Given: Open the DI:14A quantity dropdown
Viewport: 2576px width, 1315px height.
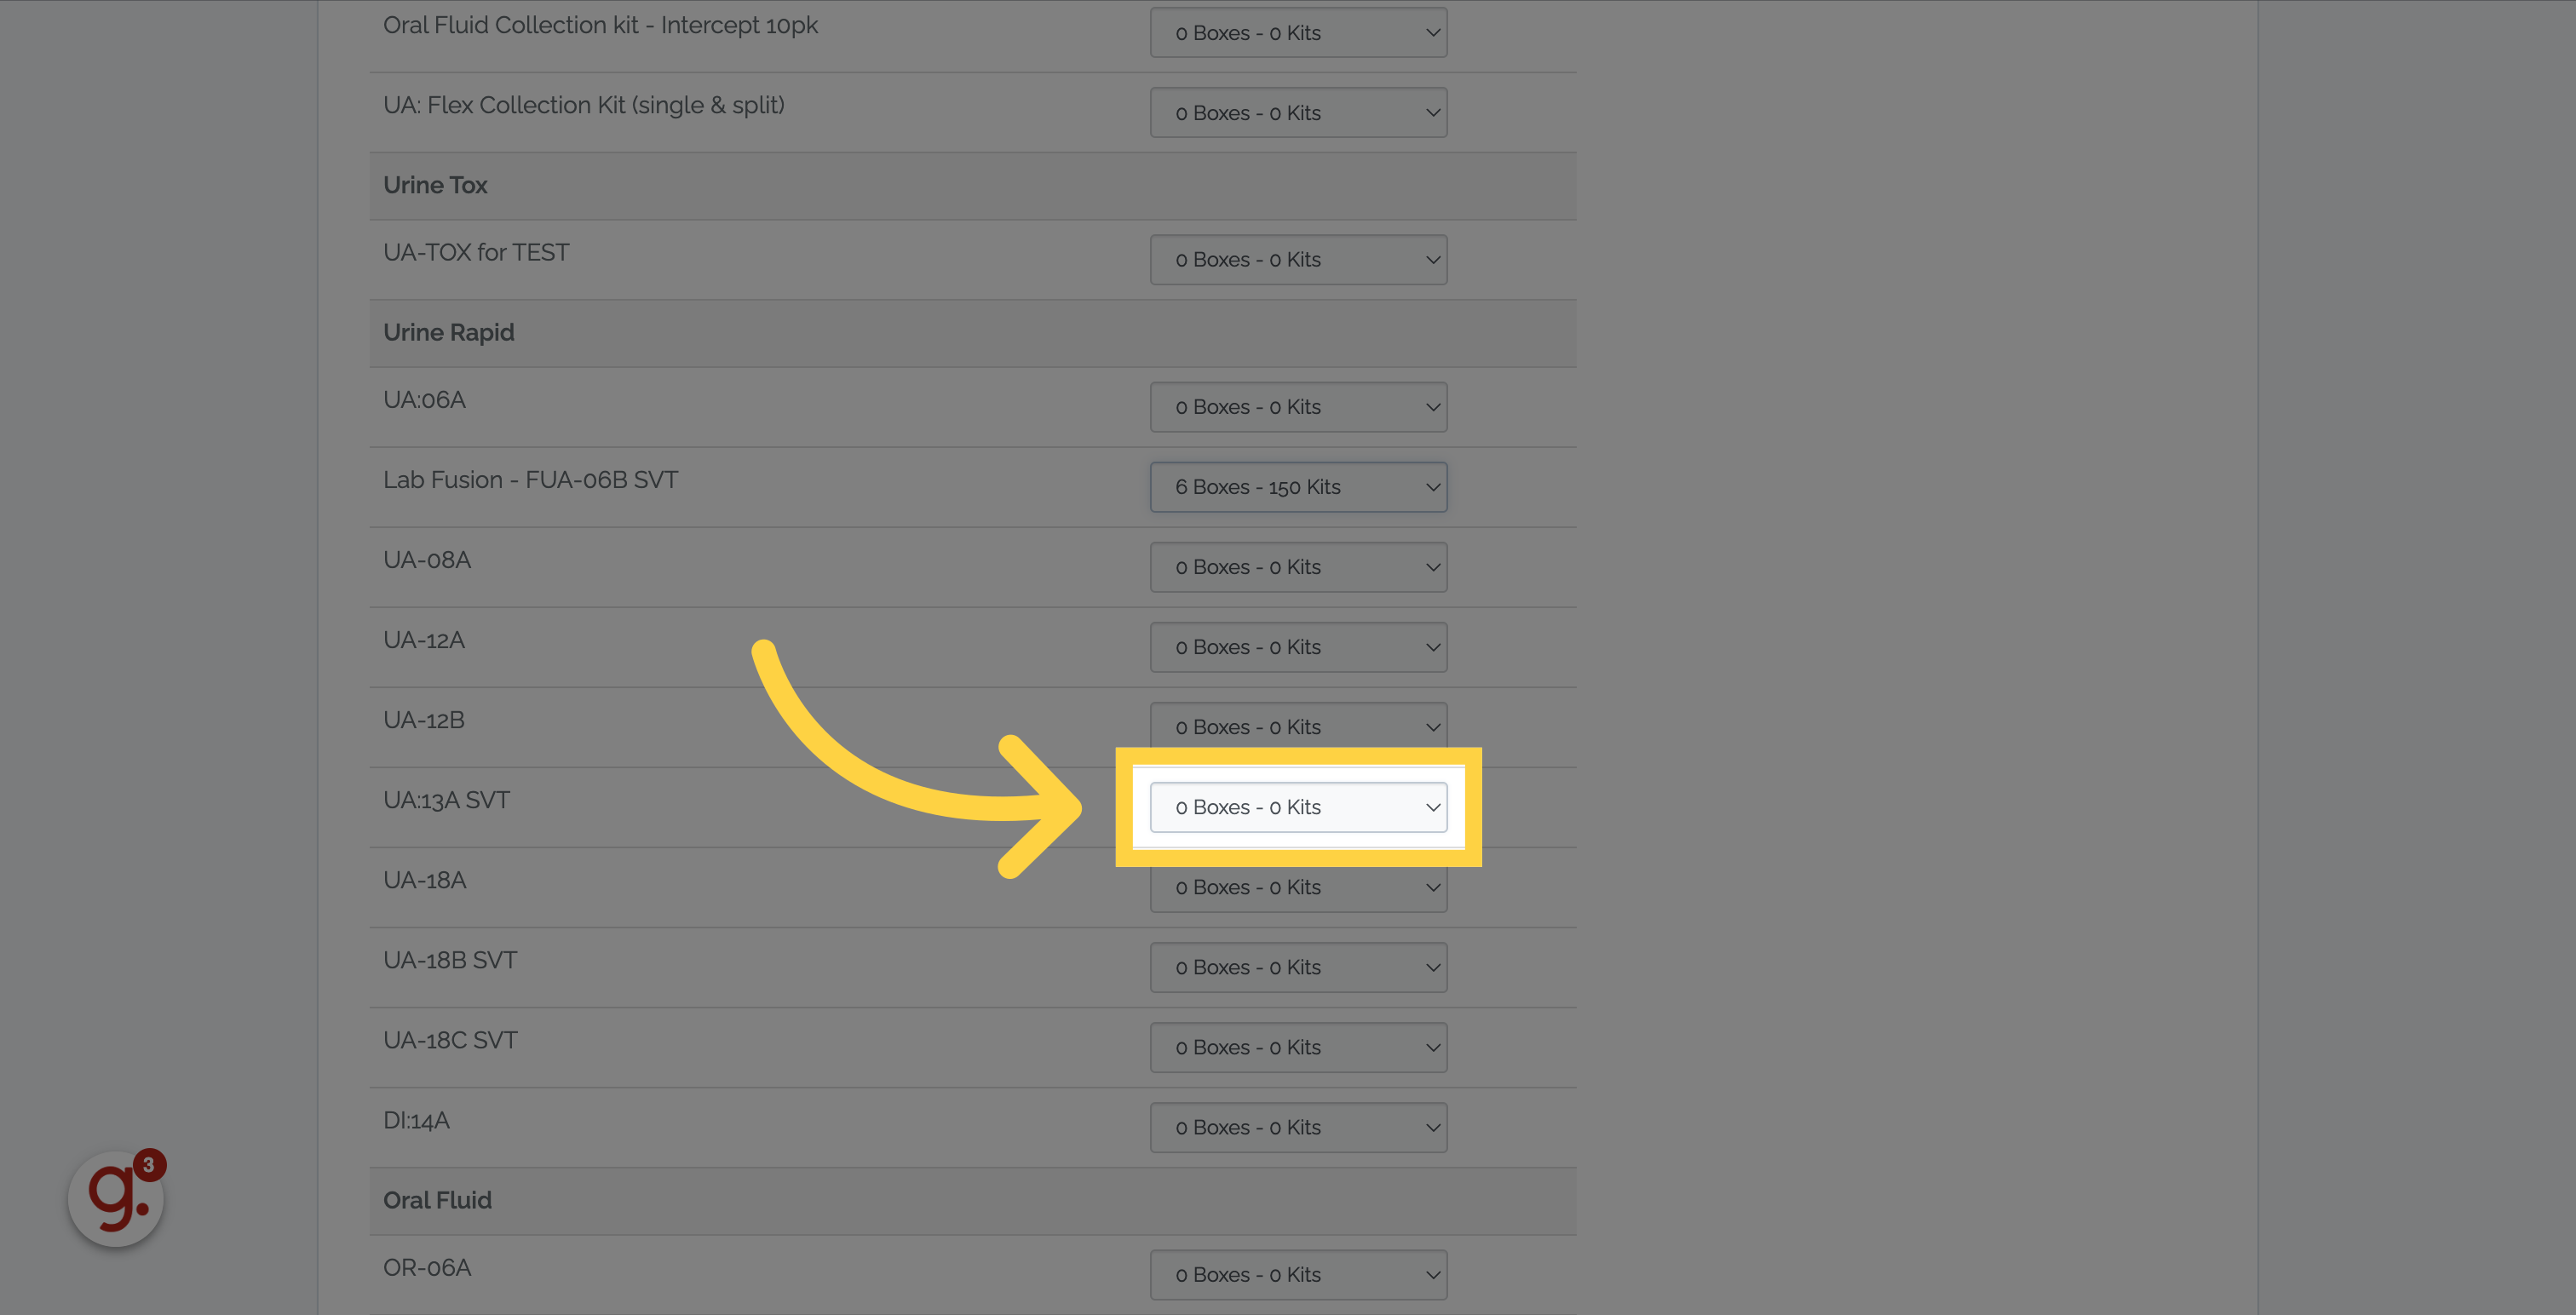Looking at the screenshot, I should 1298,1127.
